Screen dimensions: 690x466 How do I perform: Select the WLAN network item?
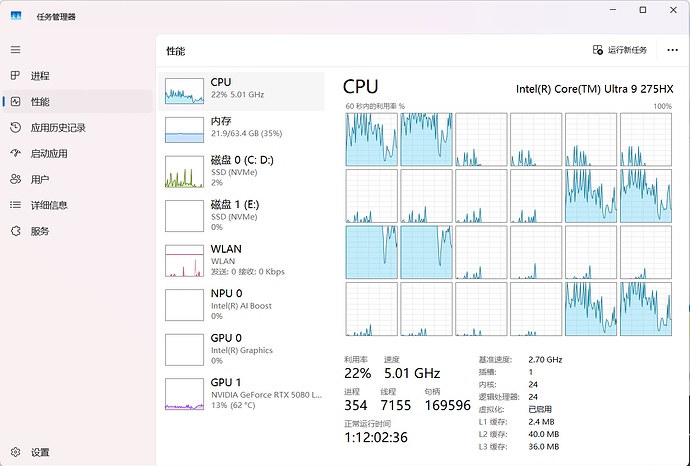243,259
